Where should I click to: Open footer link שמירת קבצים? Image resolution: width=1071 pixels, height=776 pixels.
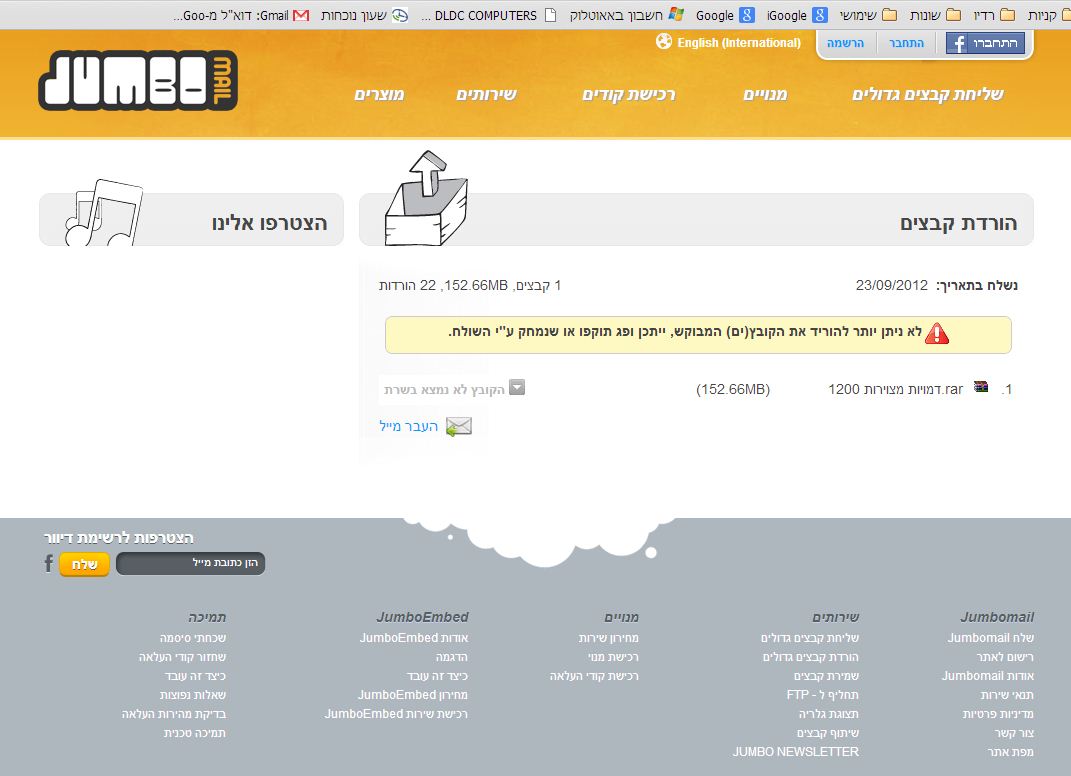[x=826, y=676]
